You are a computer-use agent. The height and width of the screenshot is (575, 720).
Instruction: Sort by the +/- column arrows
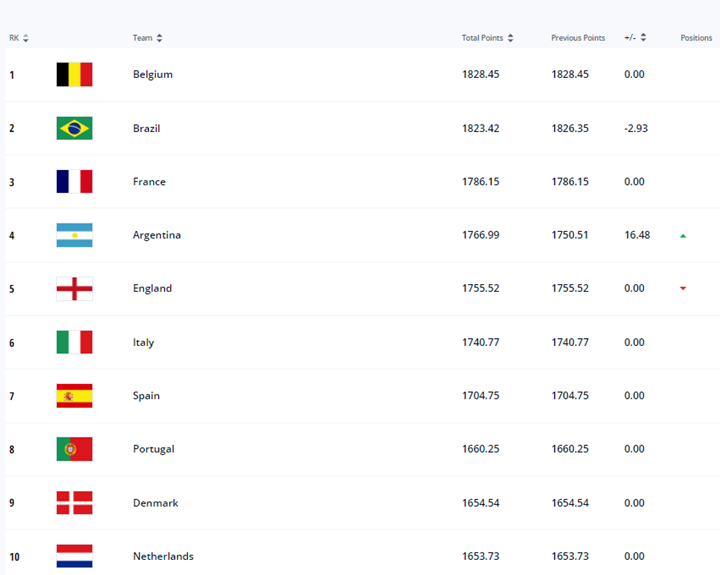click(643, 38)
